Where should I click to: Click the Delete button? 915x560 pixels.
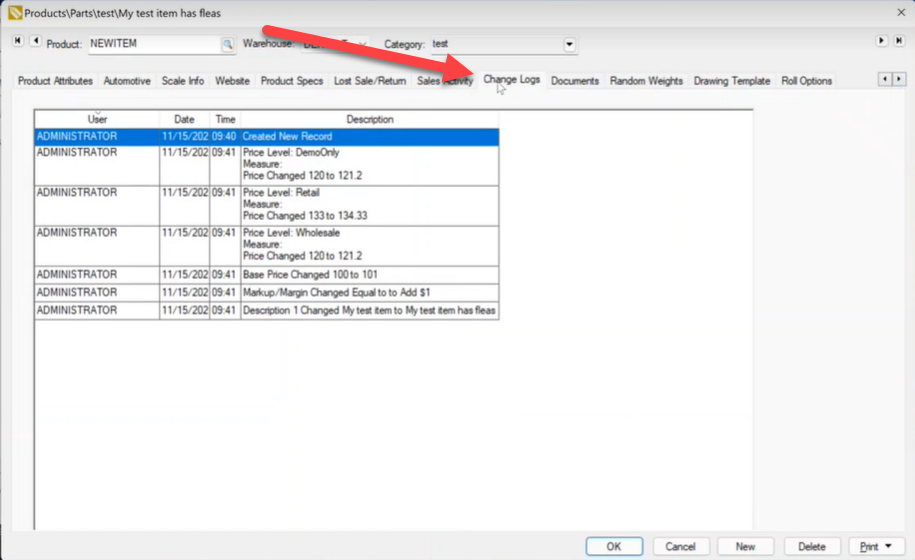click(x=812, y=547)
